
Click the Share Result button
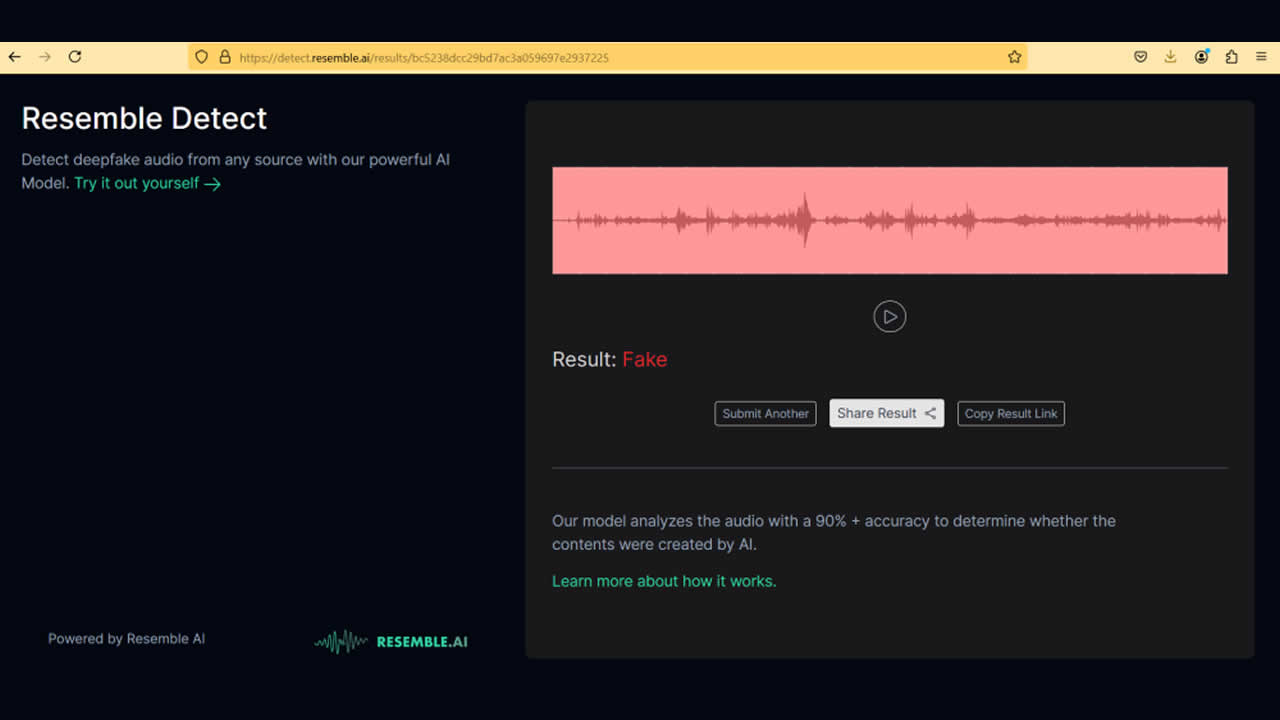[886, 413]
